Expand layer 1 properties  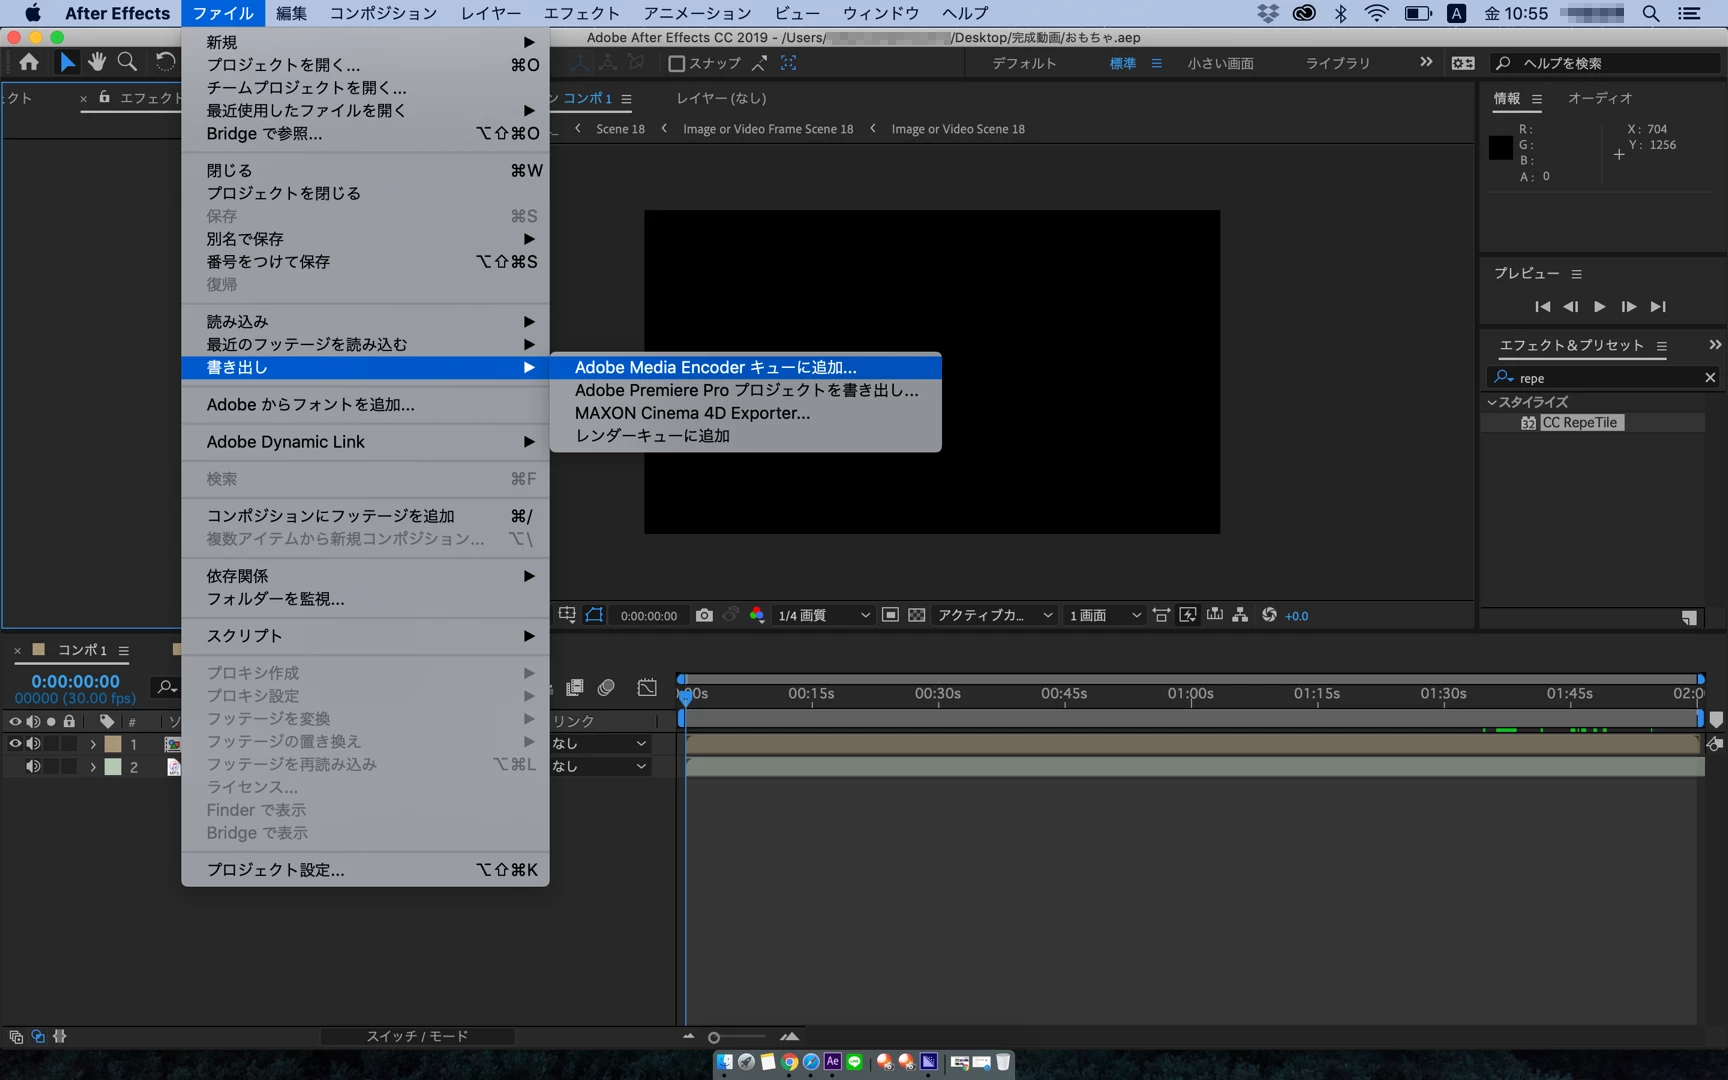pos(93,744)
